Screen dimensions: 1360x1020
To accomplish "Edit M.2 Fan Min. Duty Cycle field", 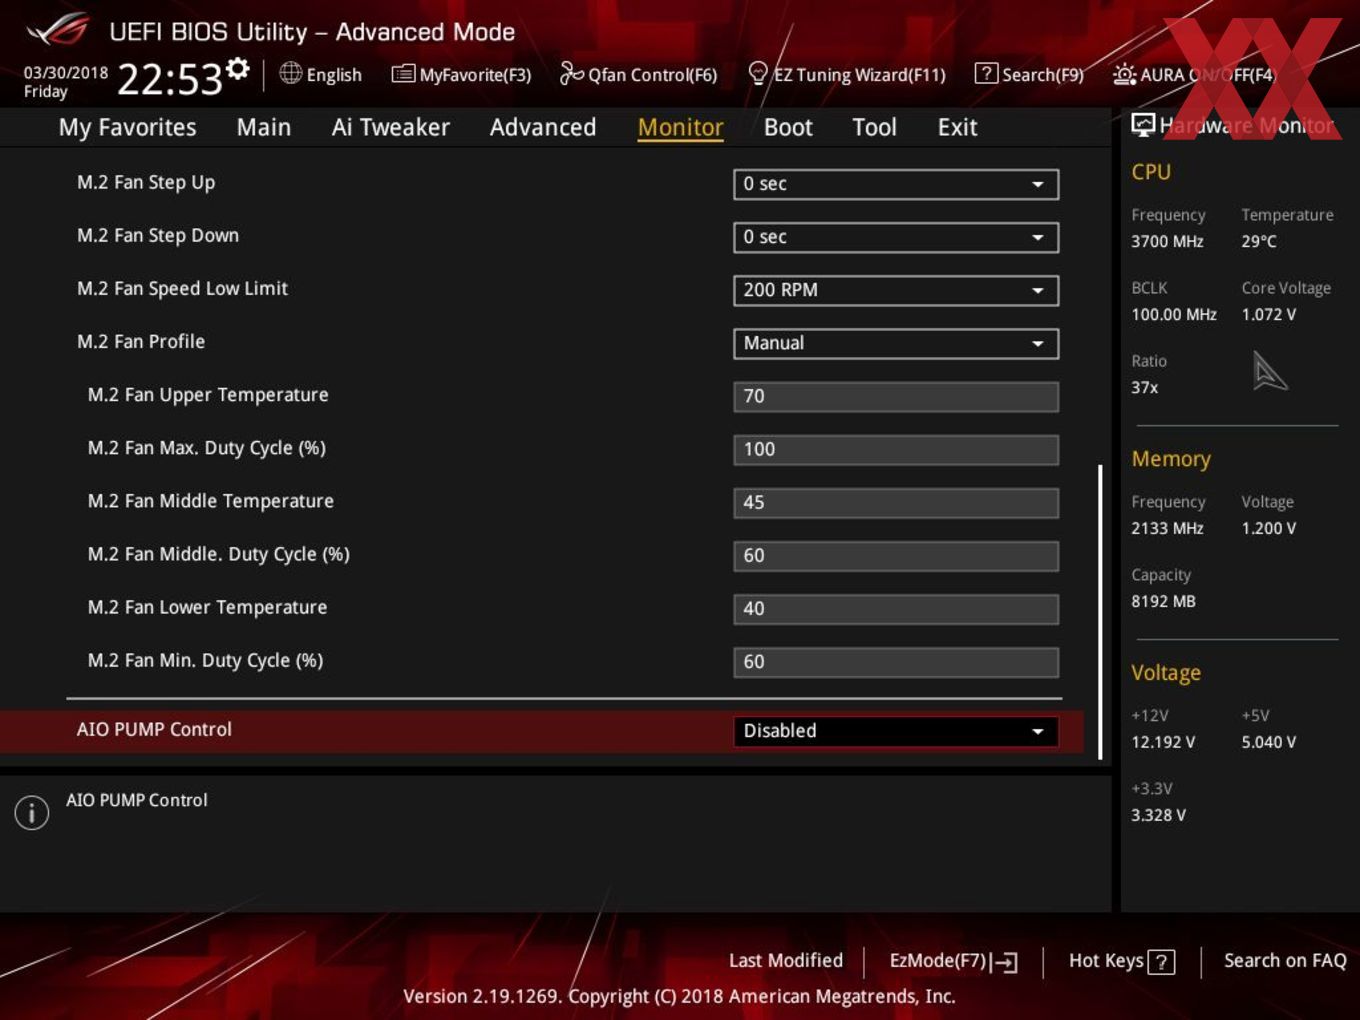I will pyautogui.click(x=896, y=661).
